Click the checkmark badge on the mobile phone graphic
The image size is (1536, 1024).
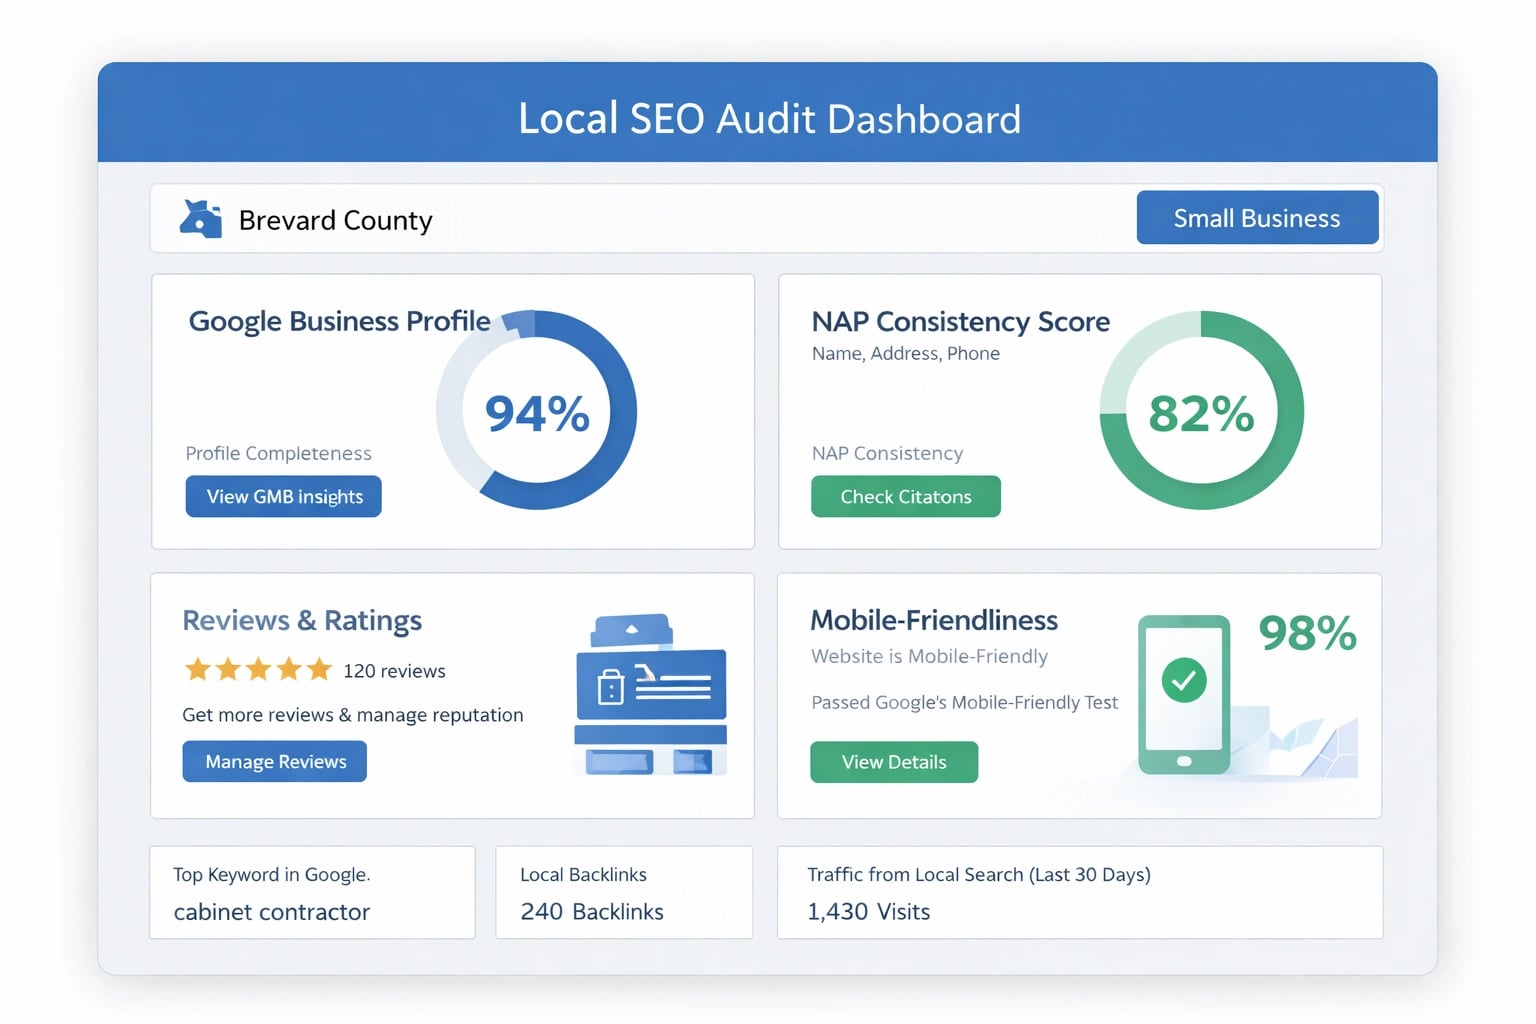[x=1184, y=680]
